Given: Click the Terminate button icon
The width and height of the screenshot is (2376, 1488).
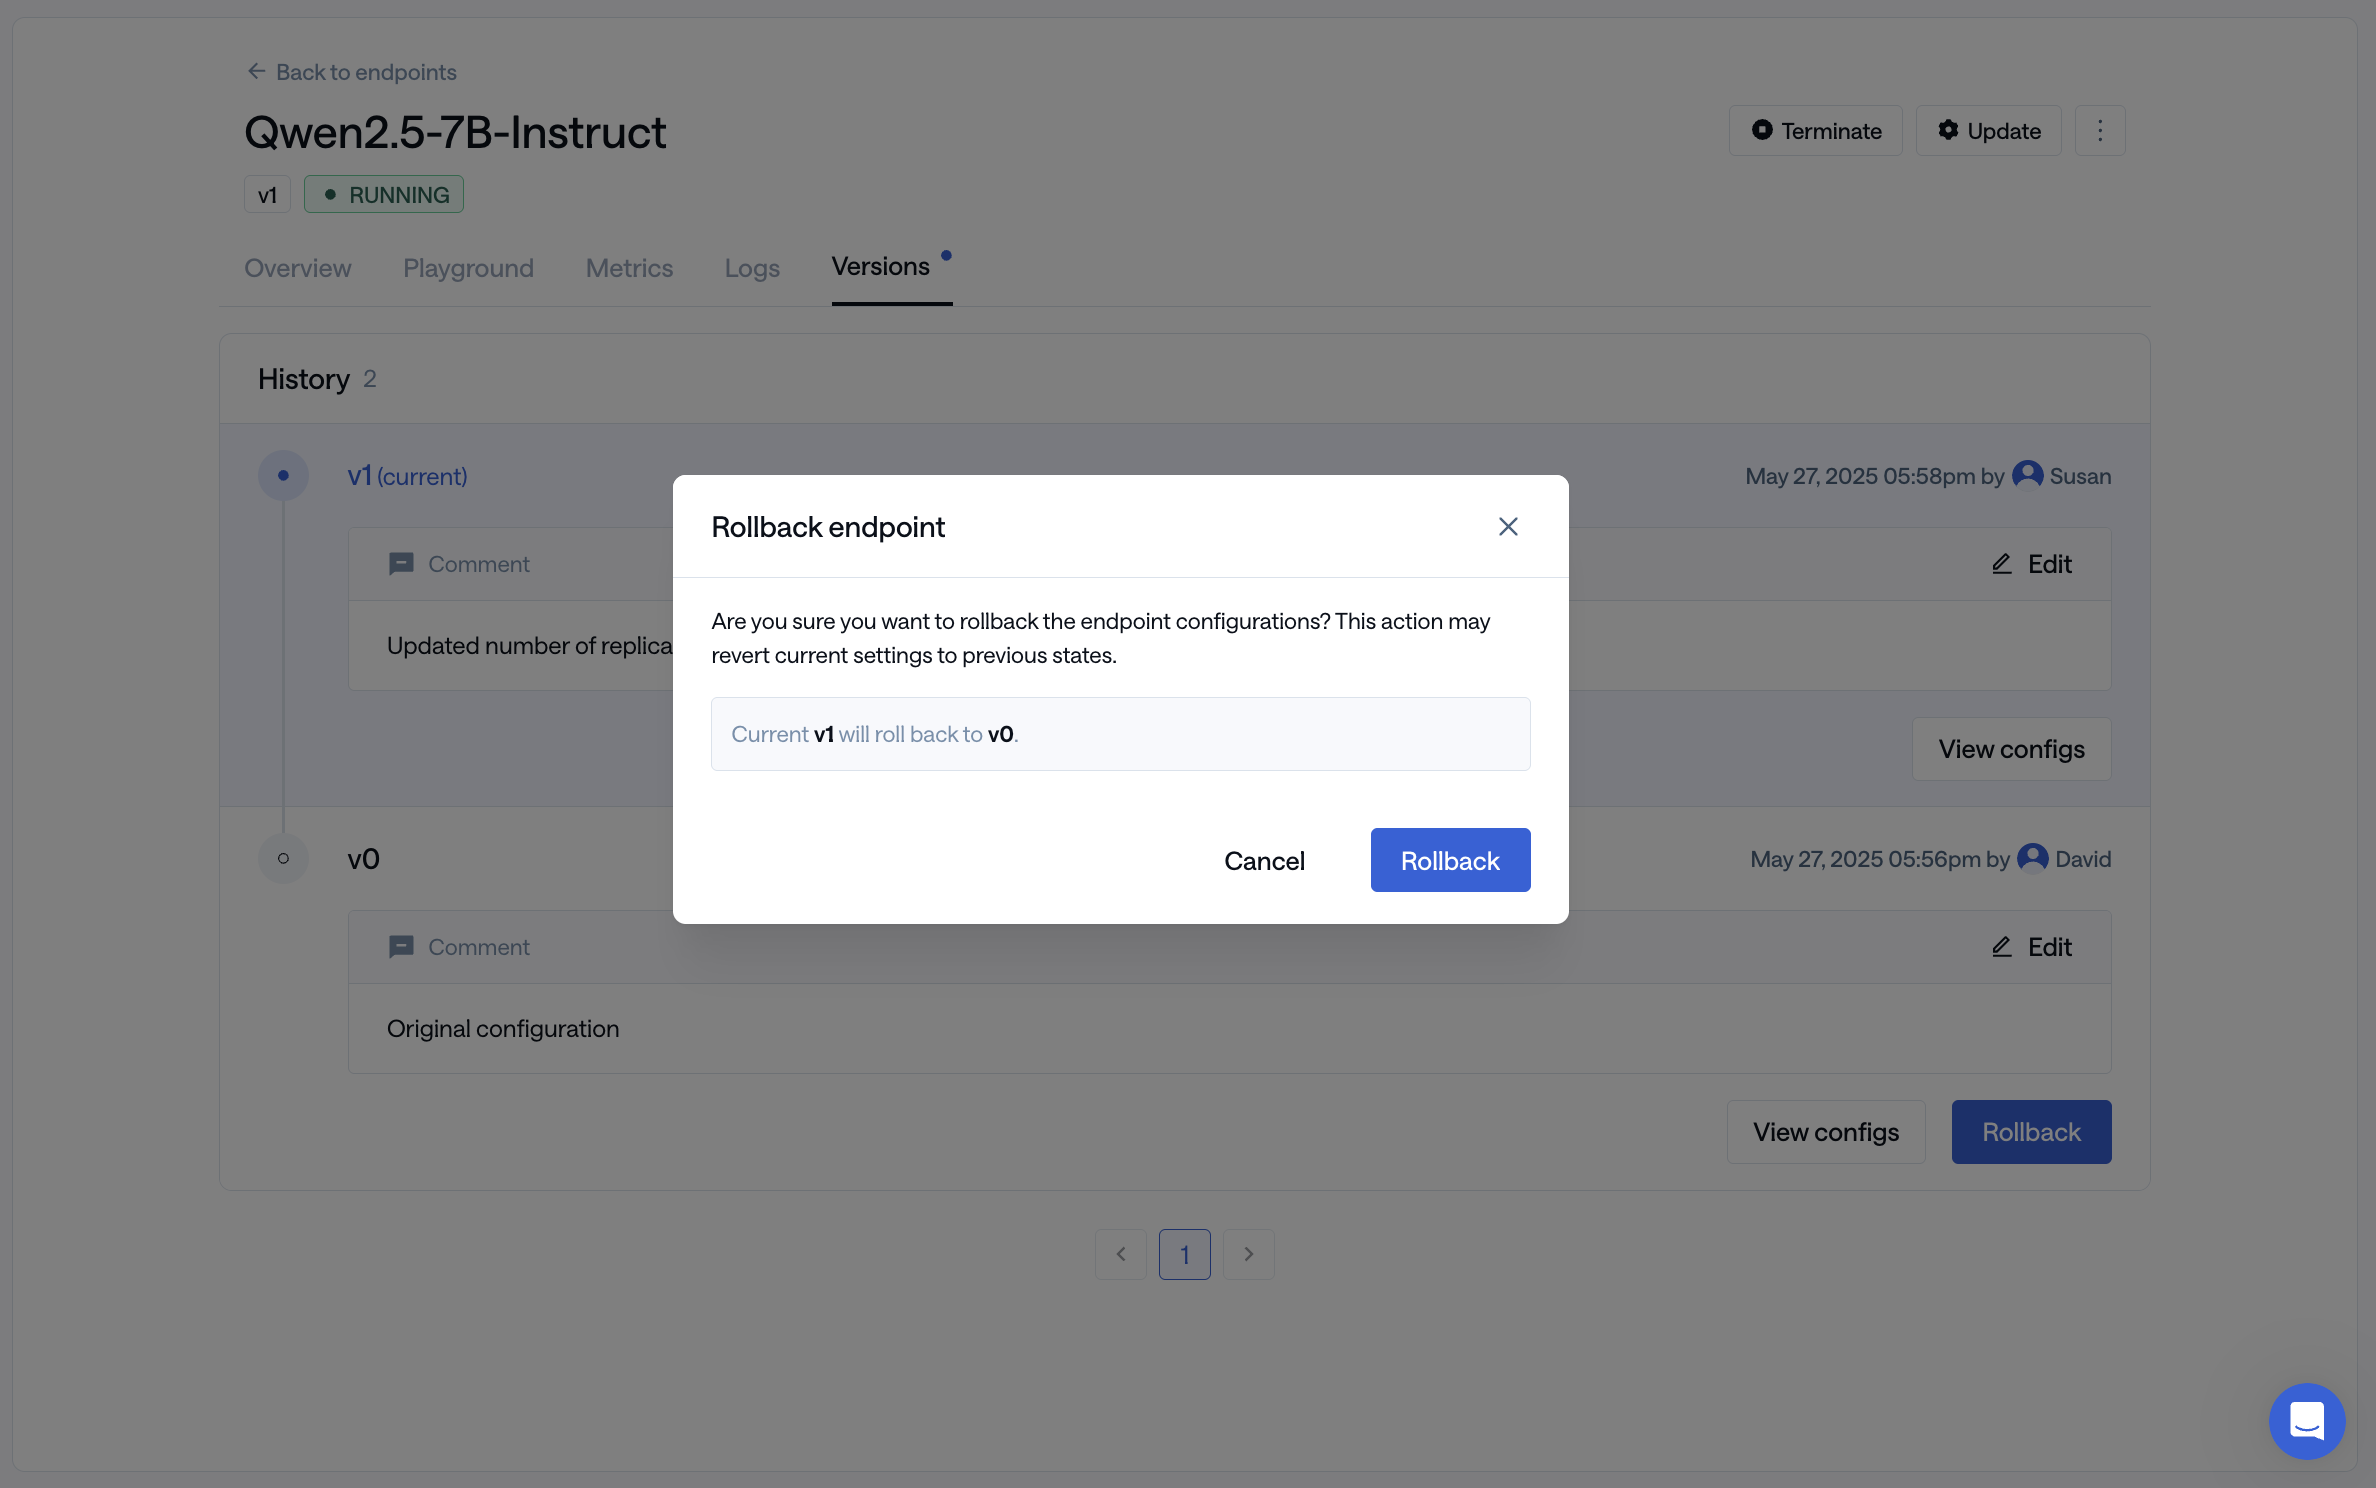Looking at the screenshot, I should (1762, 130).
